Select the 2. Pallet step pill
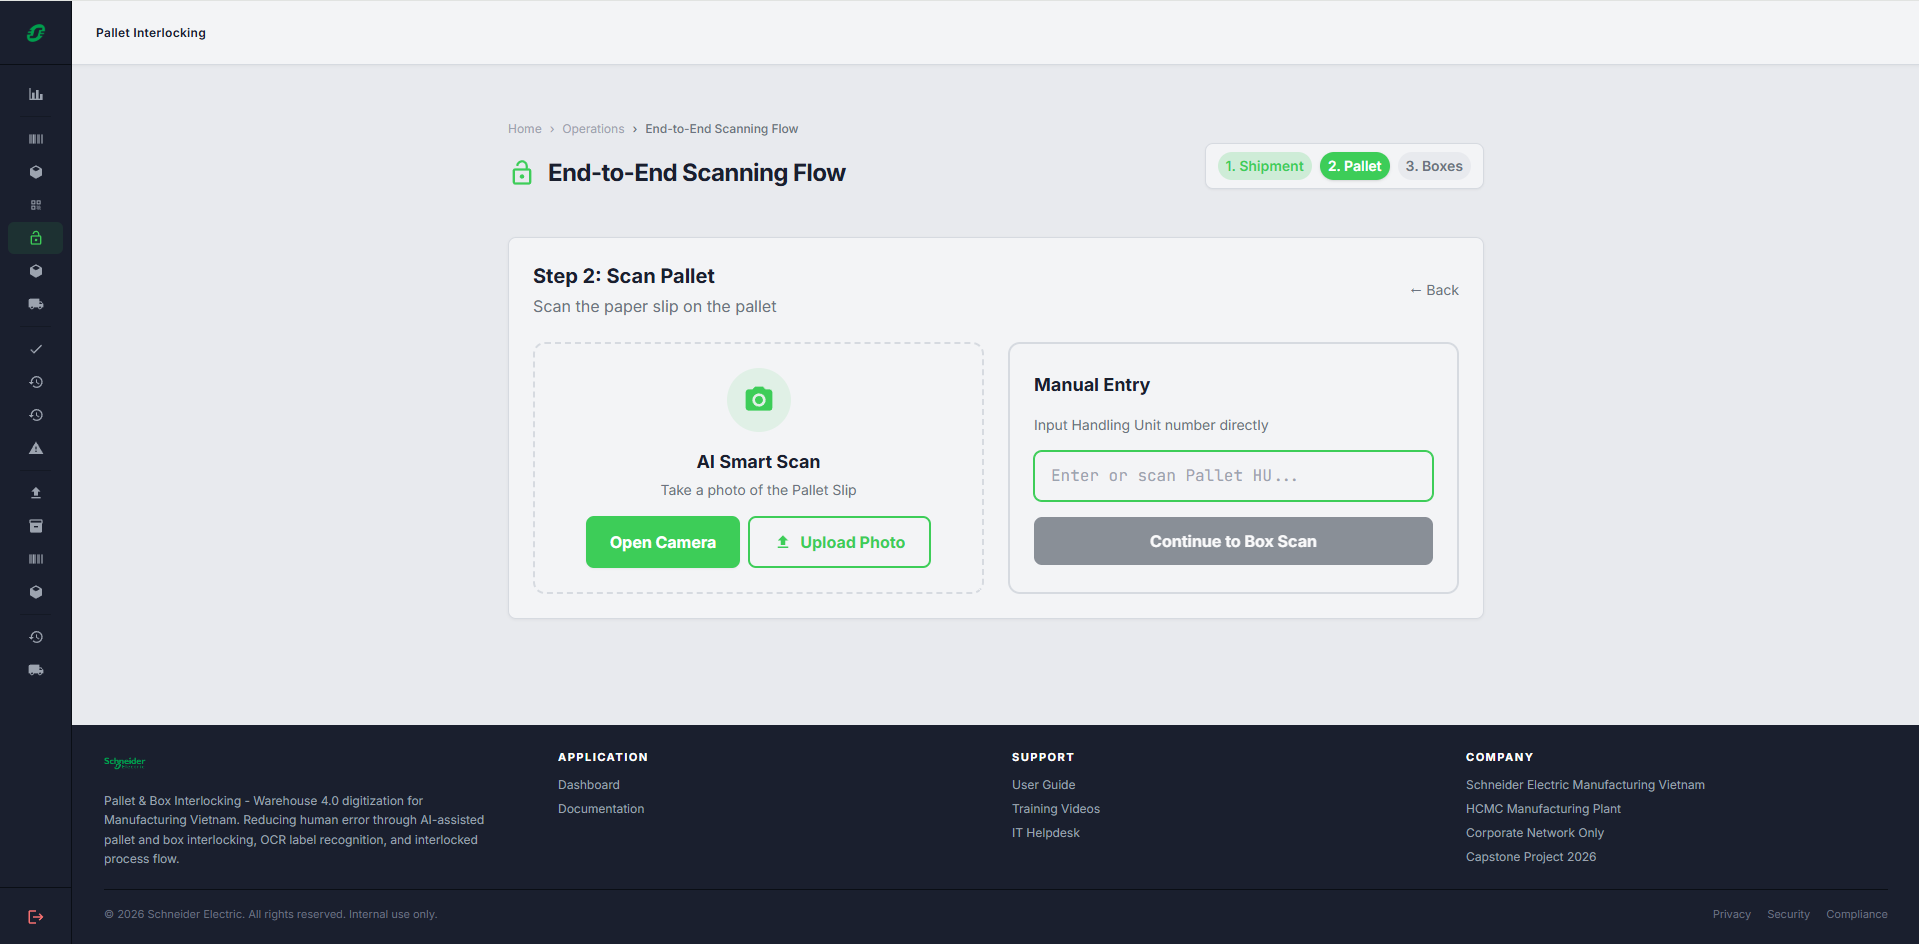 [1355, 166]
